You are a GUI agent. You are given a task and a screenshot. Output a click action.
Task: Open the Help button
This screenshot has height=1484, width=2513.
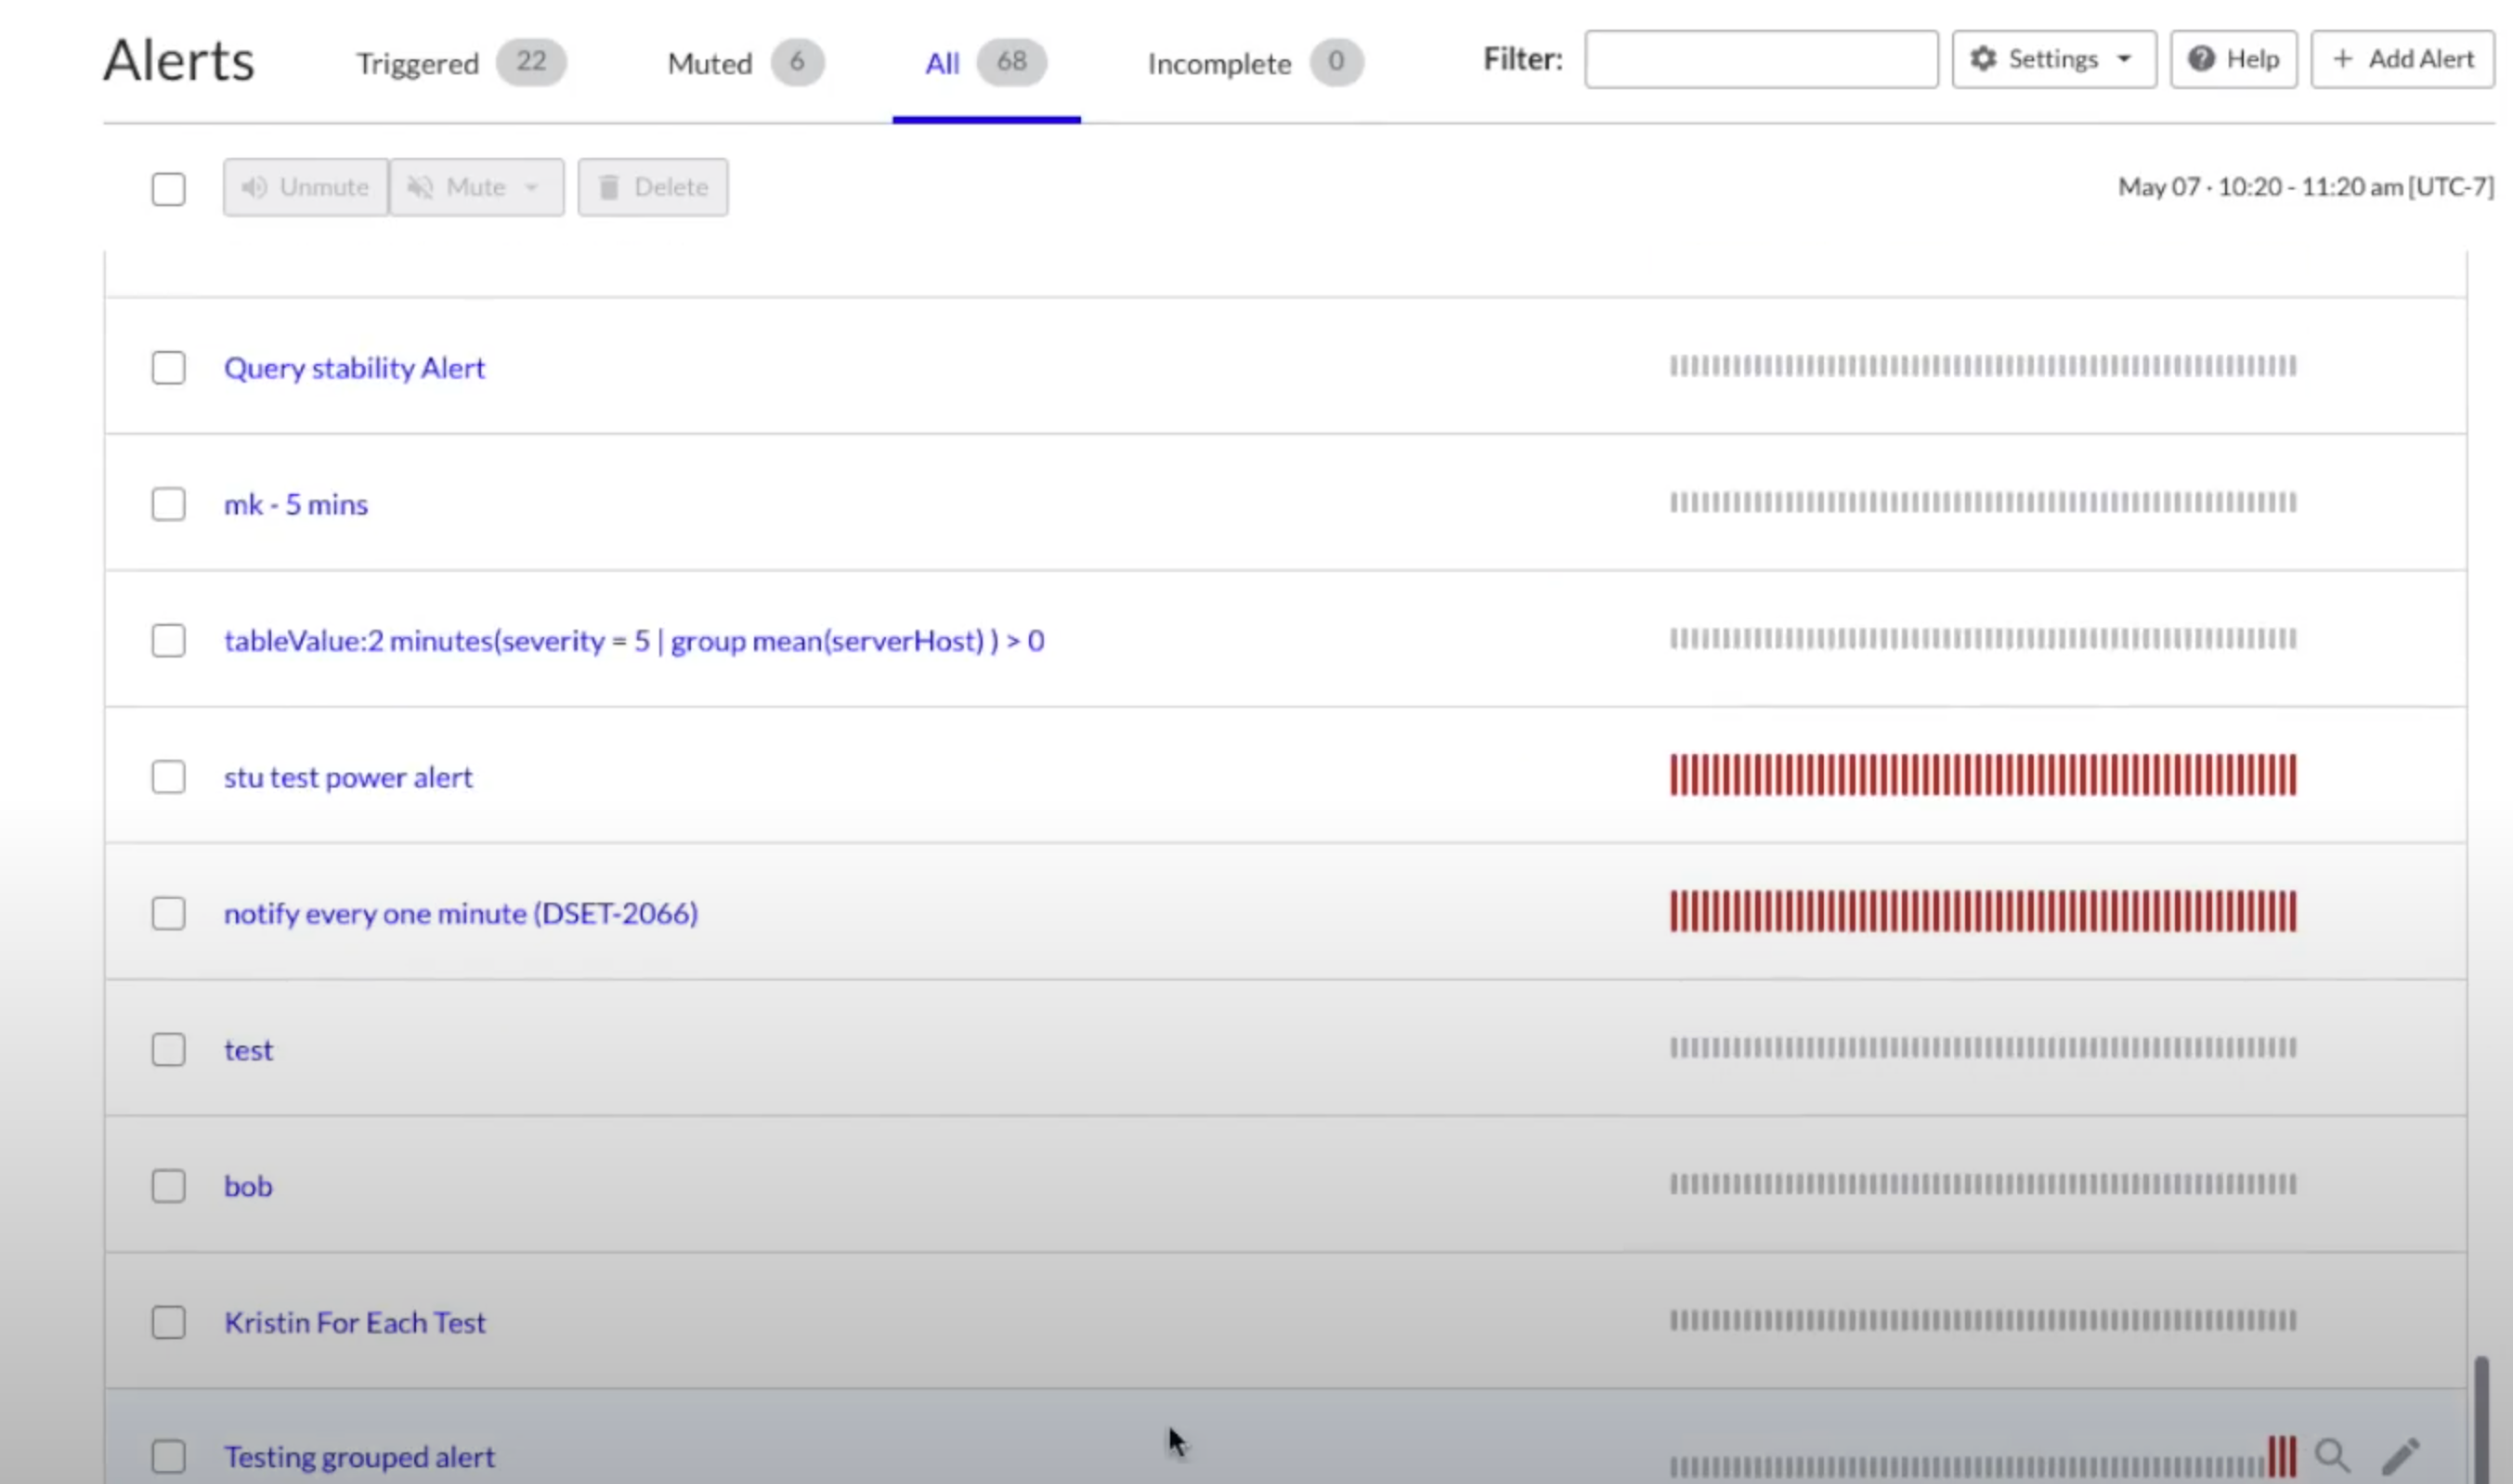point(2233,59)
